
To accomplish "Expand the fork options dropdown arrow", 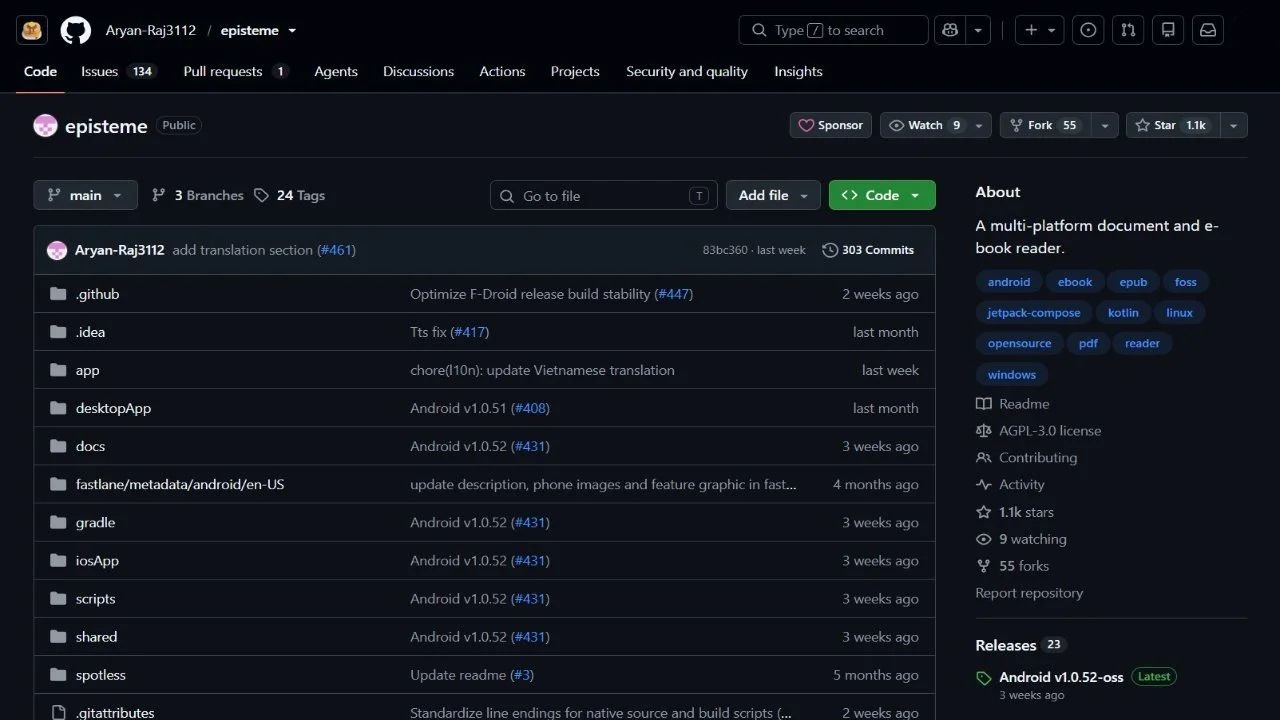I will [1105, 125].
